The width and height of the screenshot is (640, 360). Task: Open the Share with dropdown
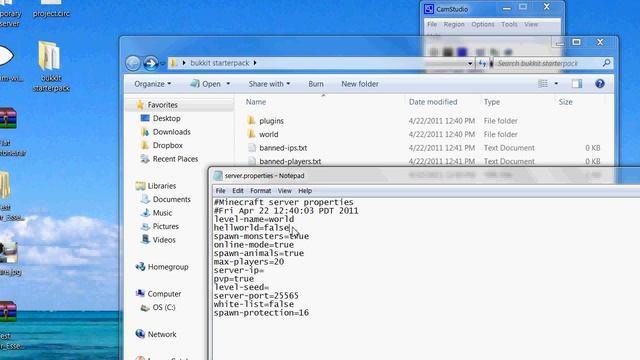269,84
